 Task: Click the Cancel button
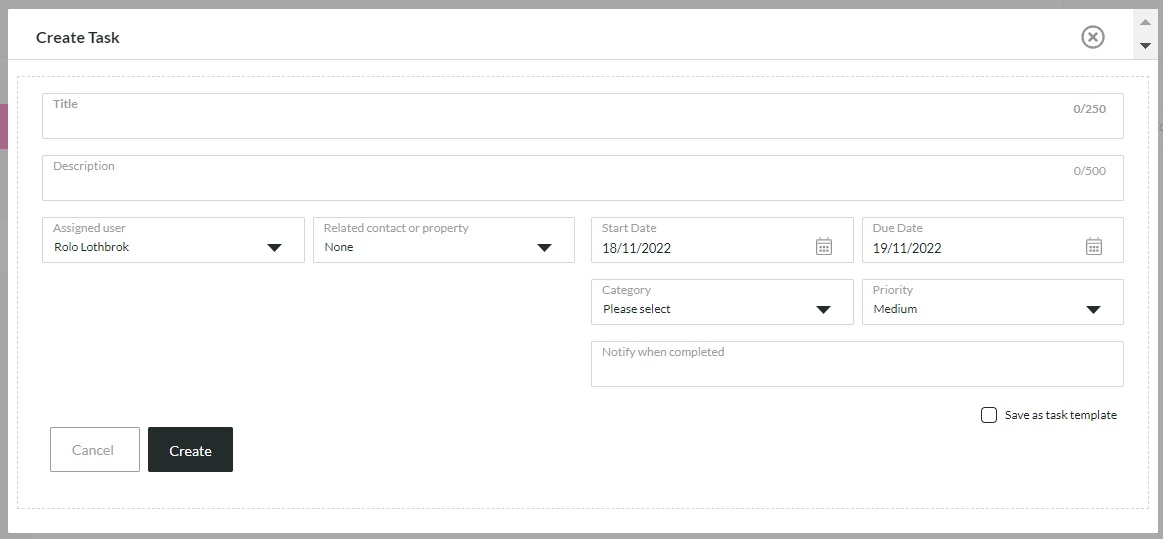click(x=95, y=449)
